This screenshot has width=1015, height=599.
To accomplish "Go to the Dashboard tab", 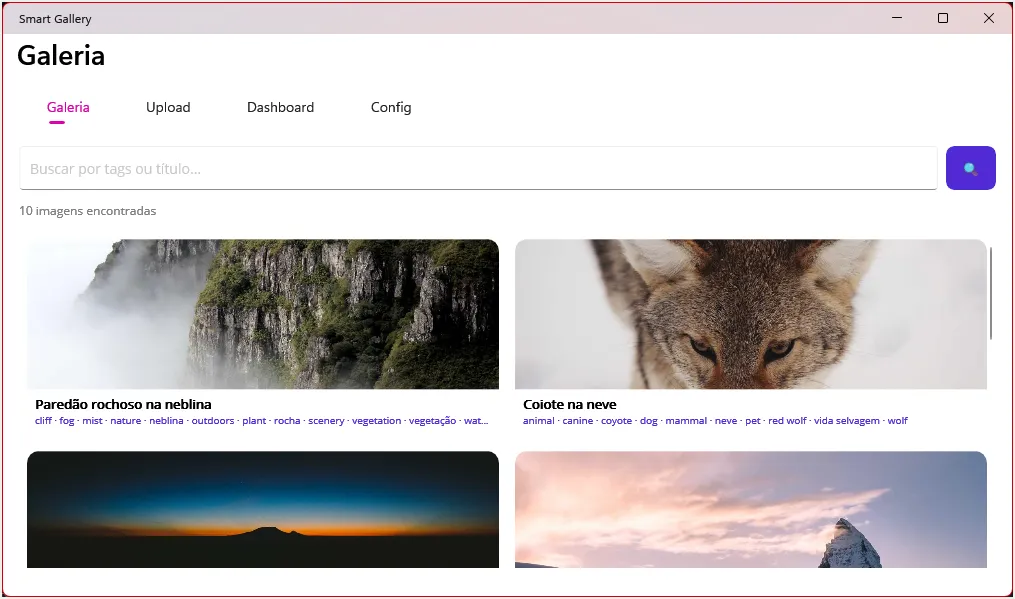I will [280, 107].
